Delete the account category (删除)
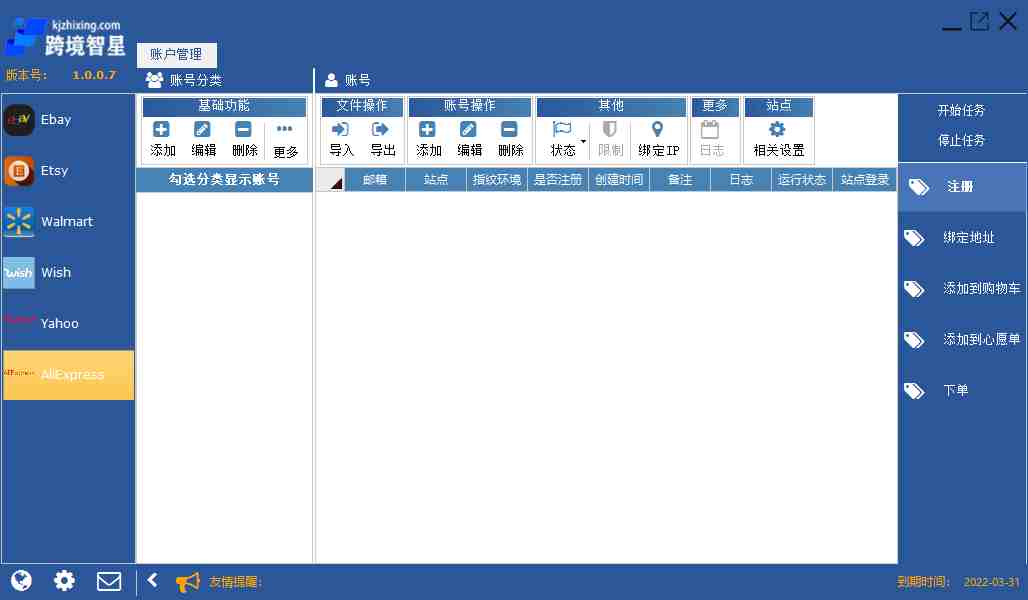 point(245,139)
